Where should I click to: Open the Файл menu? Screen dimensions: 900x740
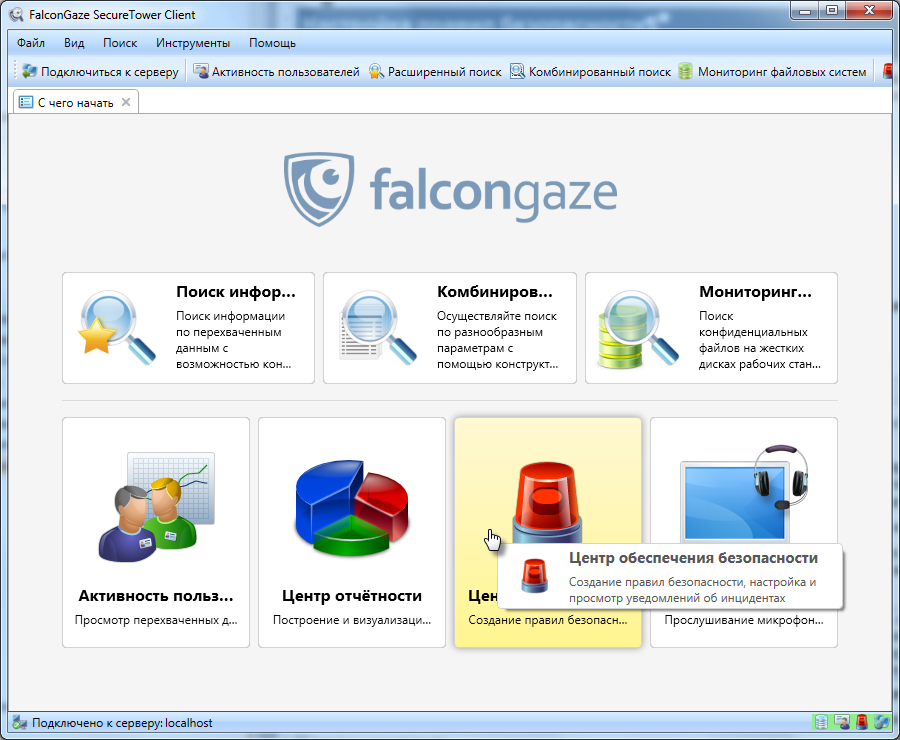pos(30,43)
